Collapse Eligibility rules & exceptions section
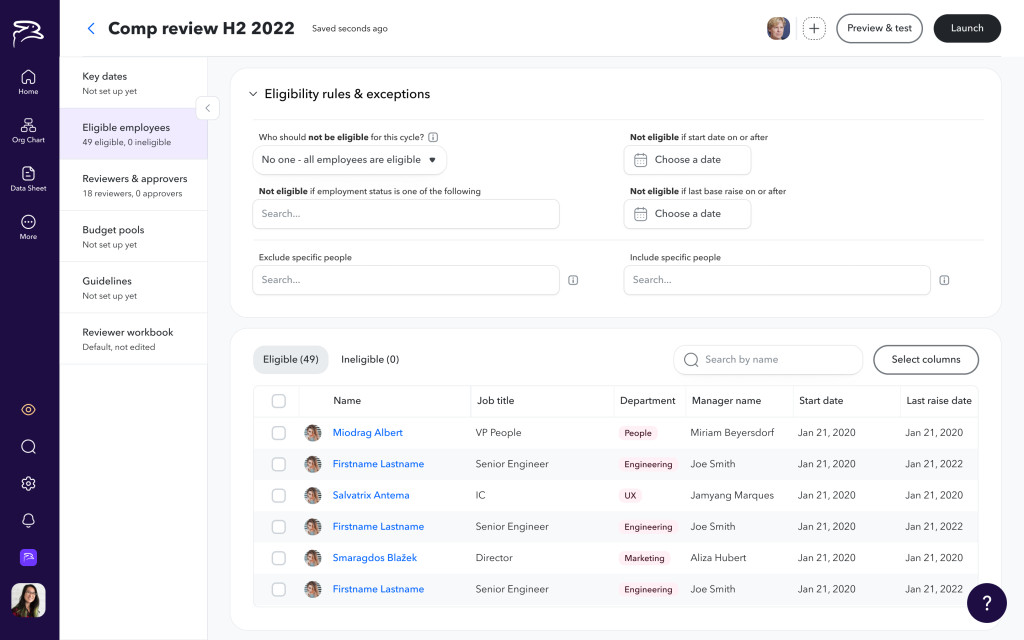The width and height of the screenshot is (1024, 640). point(253,94)
